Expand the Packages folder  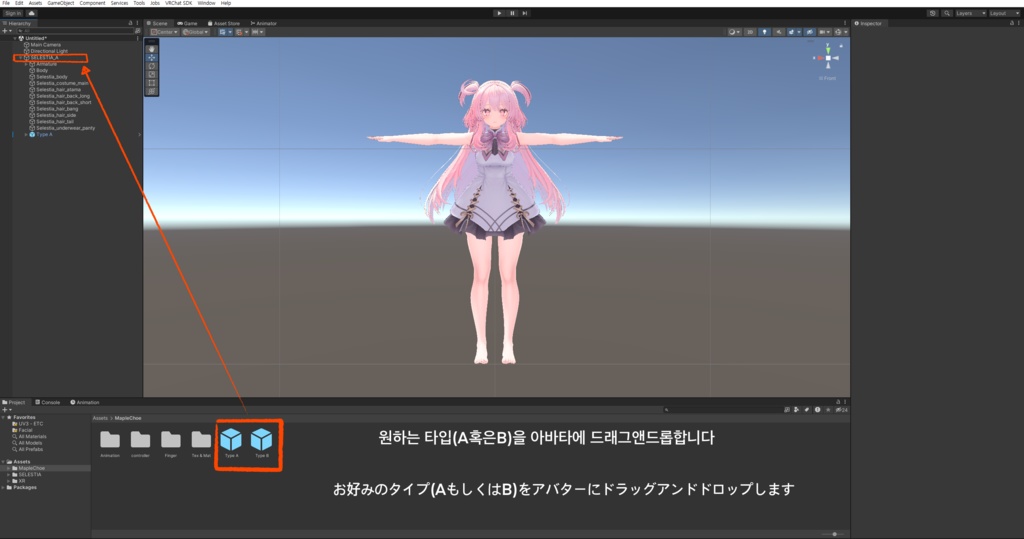point(3,487)
